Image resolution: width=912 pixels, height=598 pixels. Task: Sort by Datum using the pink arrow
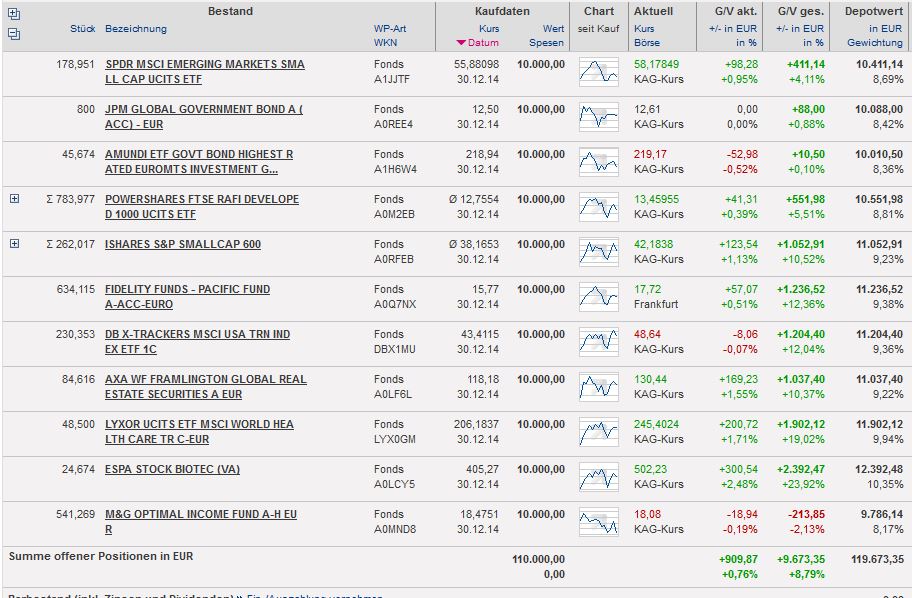pyautogui.click(x=461, y=43)
